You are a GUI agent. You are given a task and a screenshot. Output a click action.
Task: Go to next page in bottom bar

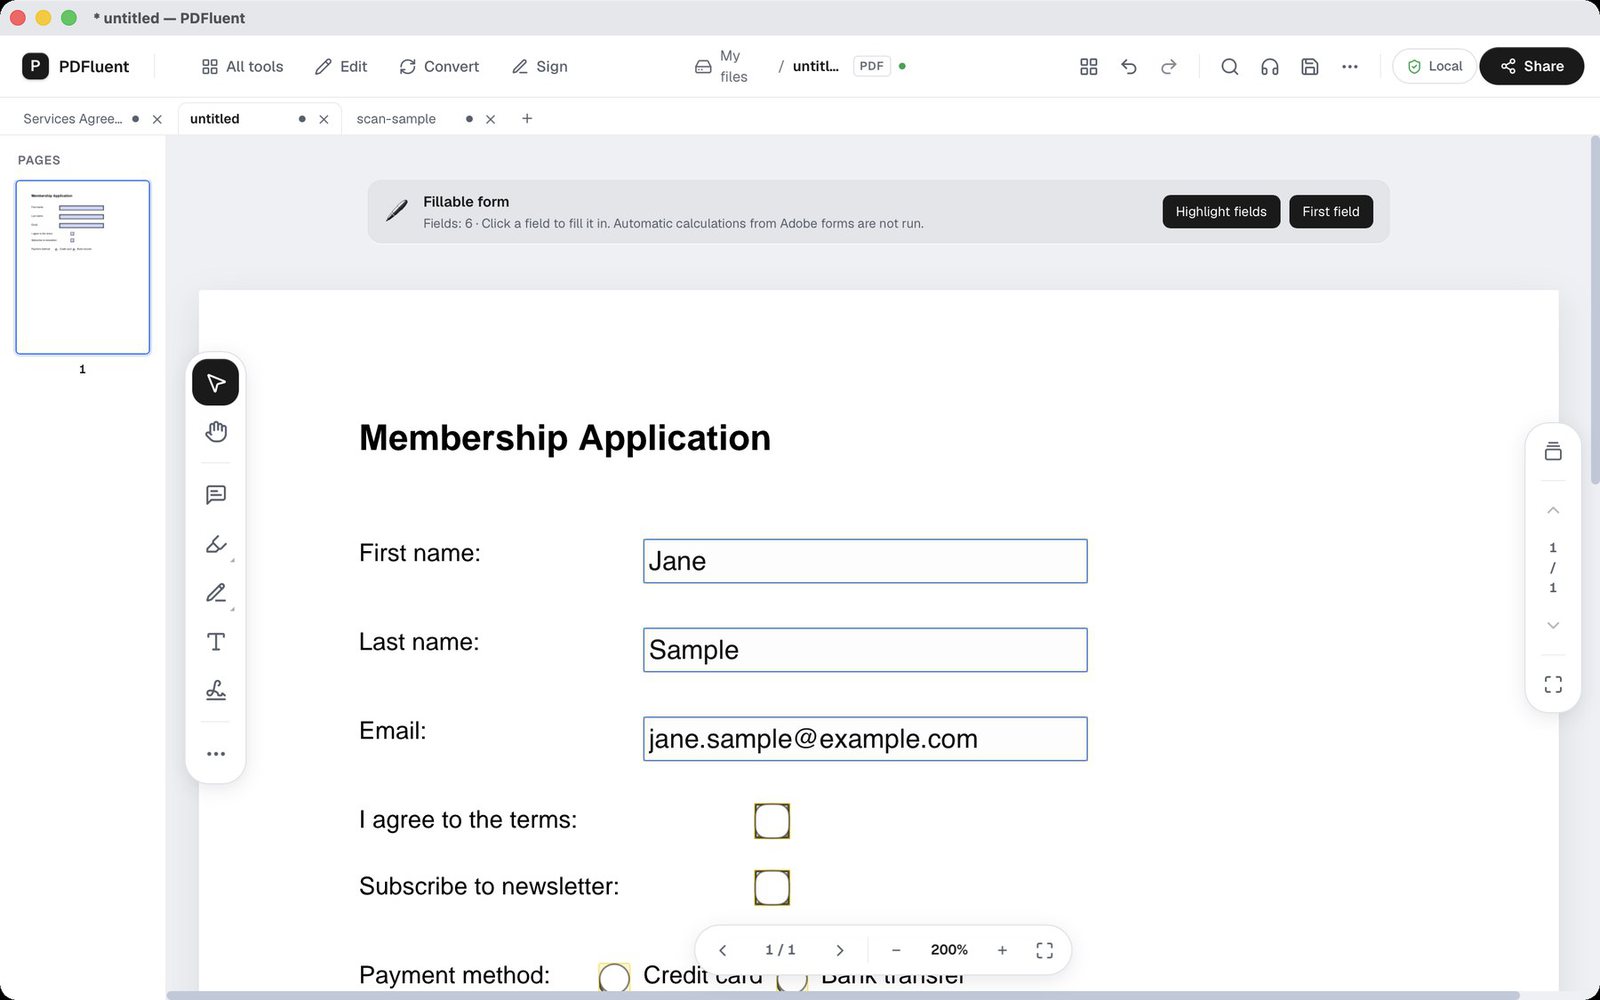(839, 950)
